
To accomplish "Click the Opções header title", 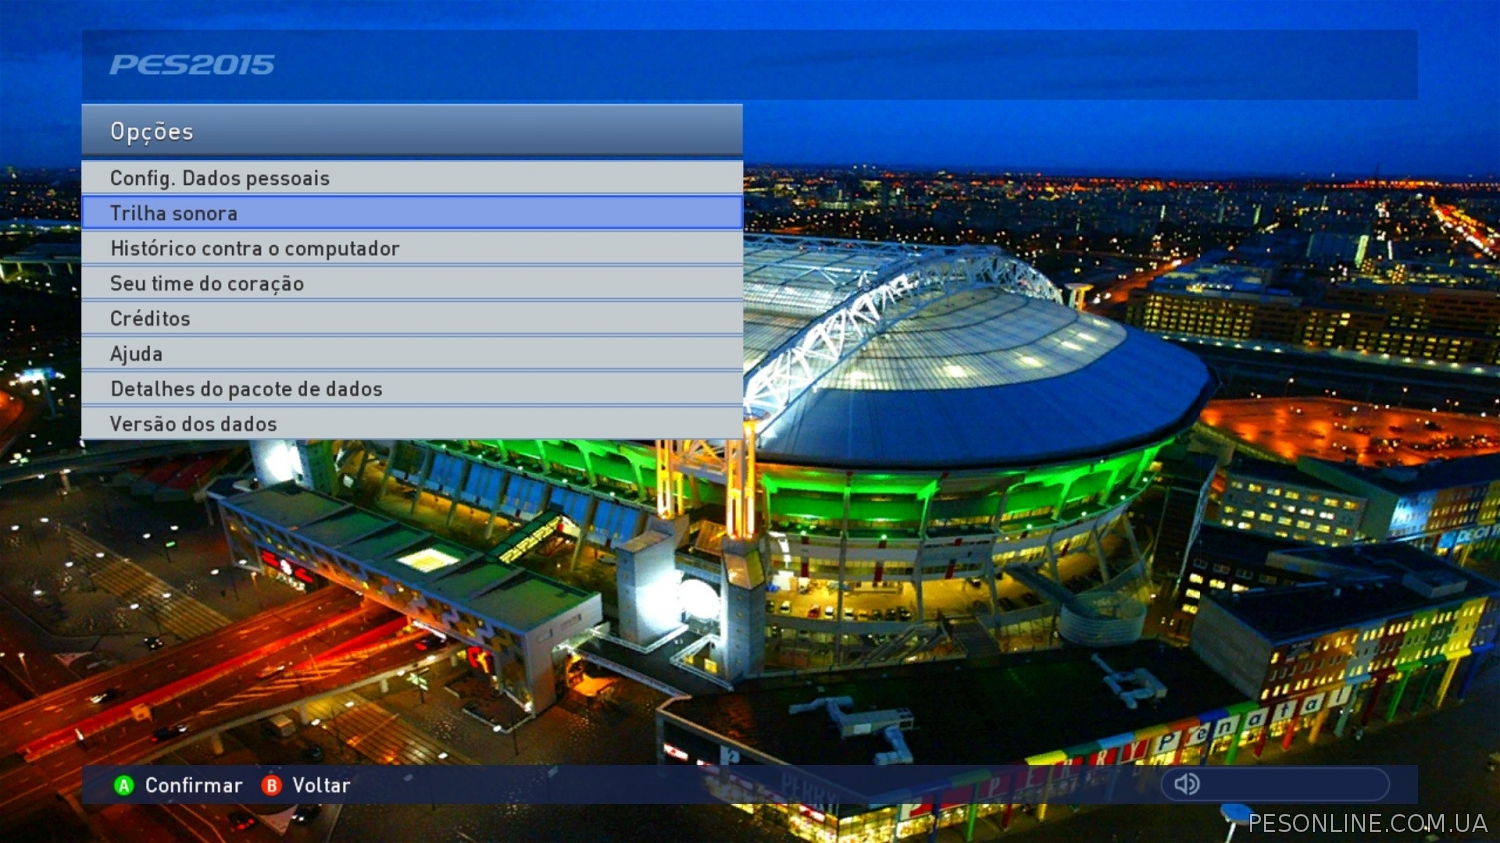I will tap(152, 132).
